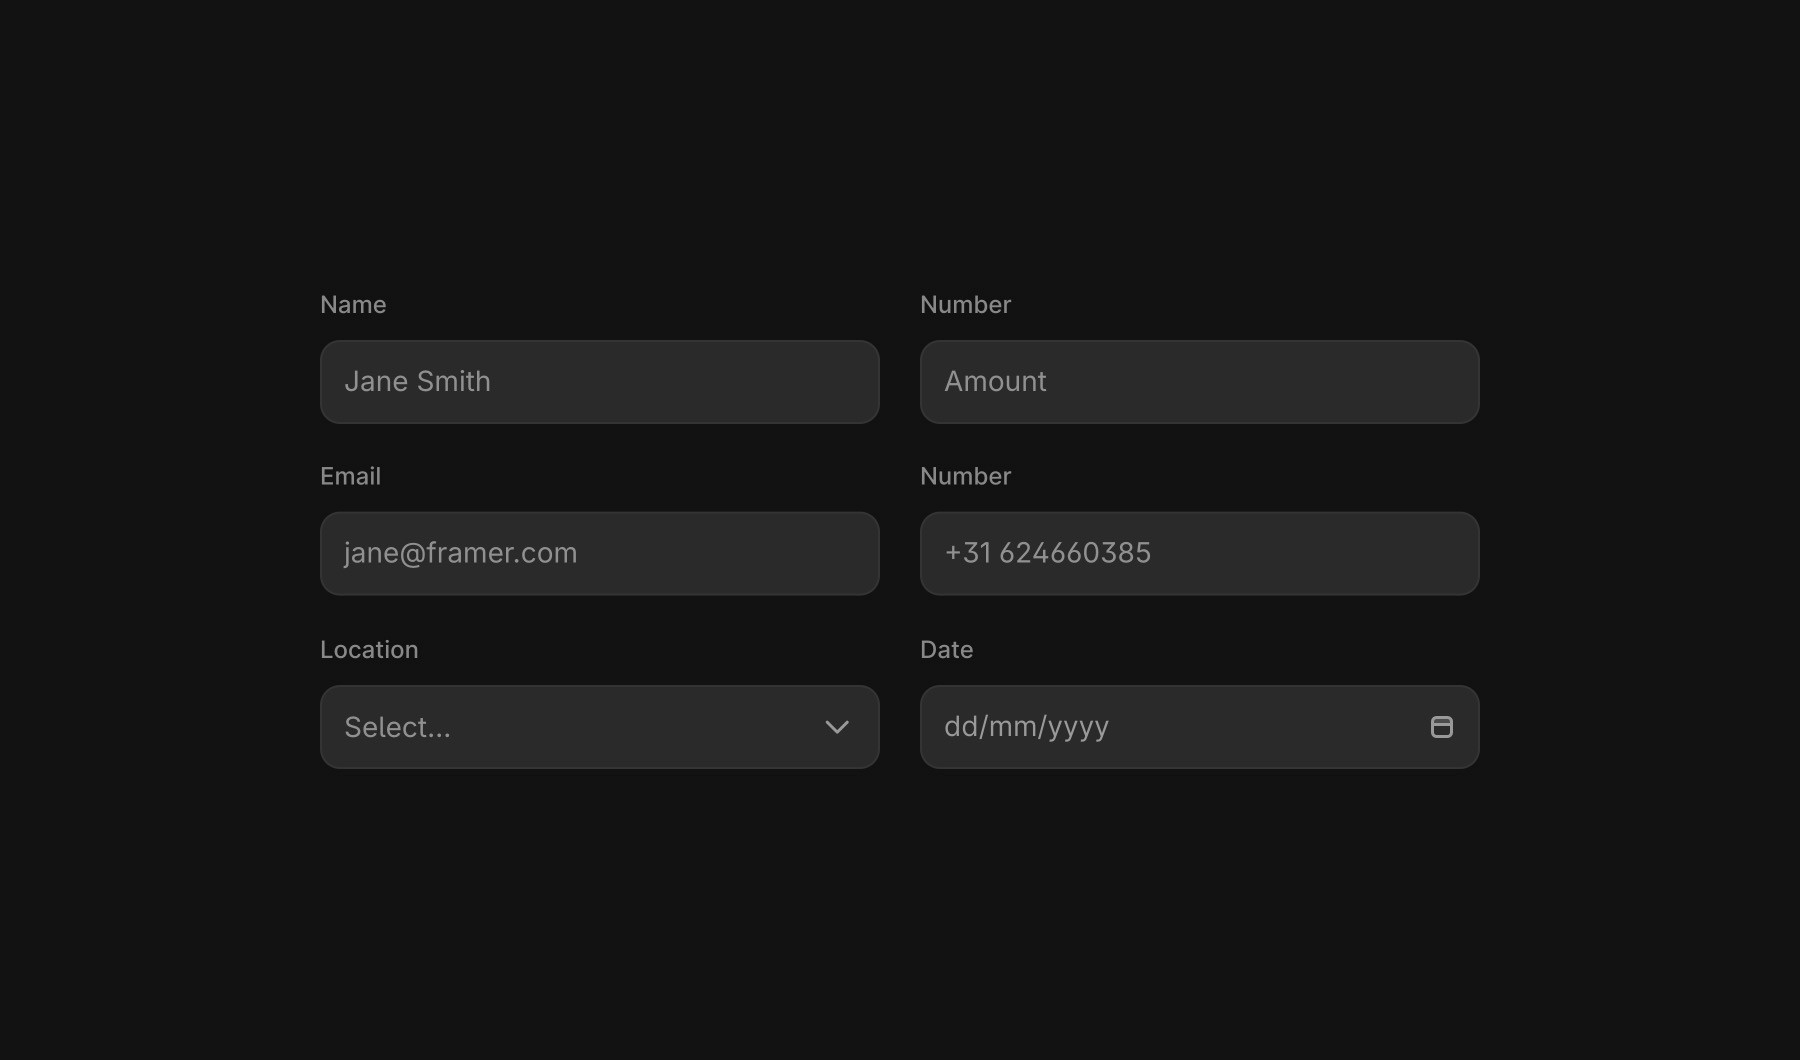The image size is (1800, 1060).
Task: Click the Date field label
Action: click(x=946, y=650)
